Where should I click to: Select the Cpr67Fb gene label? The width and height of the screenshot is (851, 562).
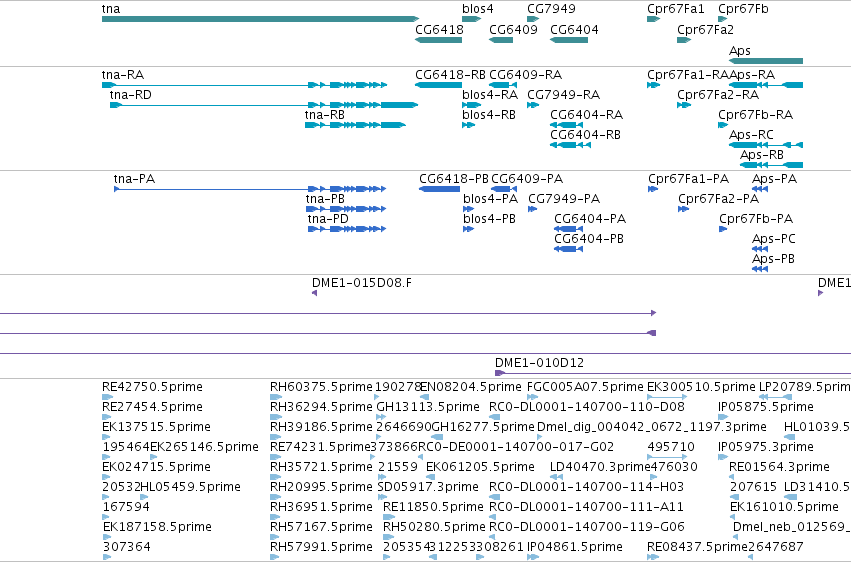743,9
